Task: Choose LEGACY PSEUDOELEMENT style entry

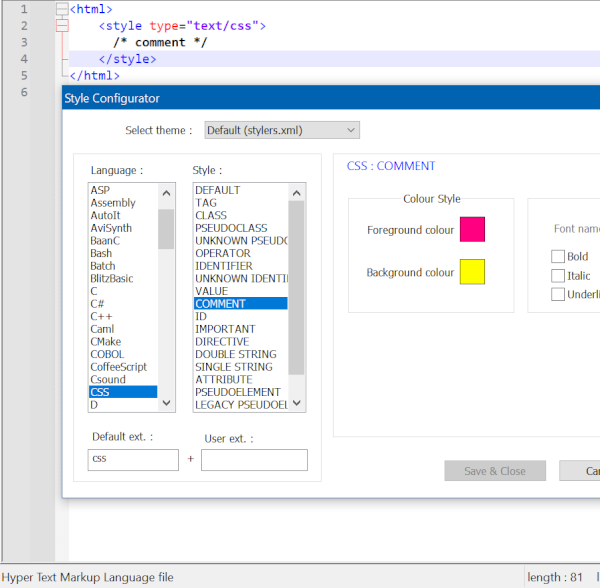Action: (241, 405)
